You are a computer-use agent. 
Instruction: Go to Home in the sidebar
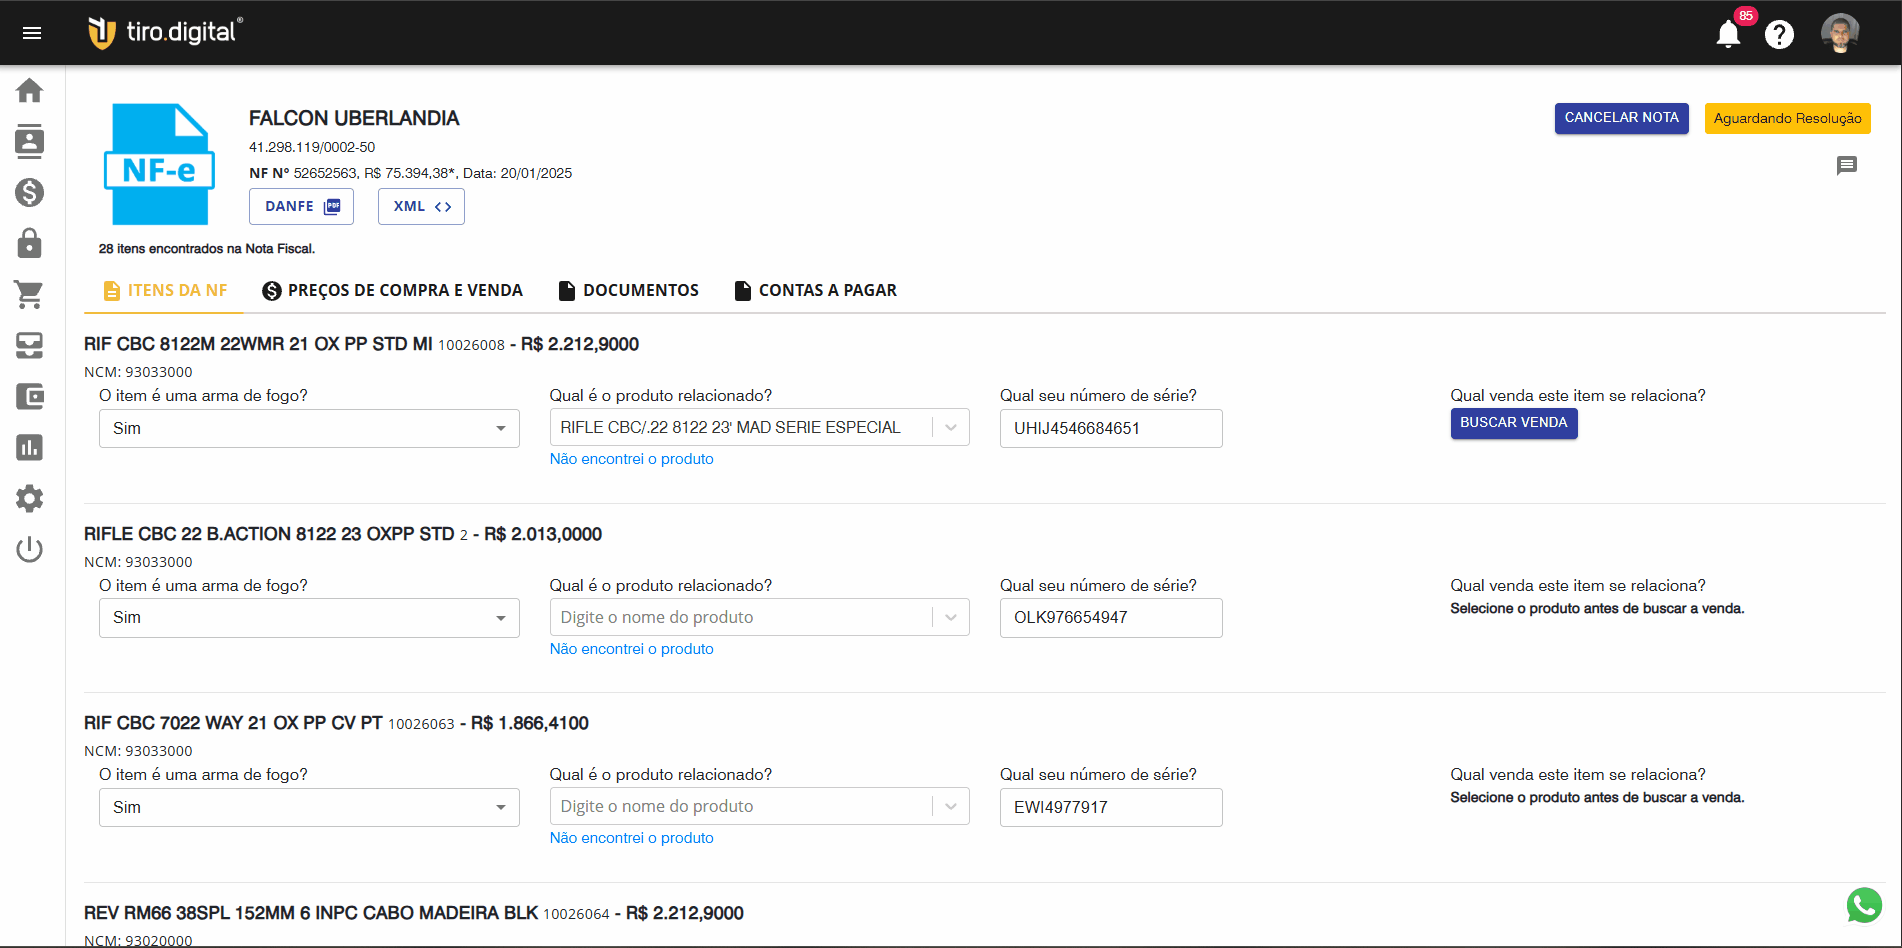pos(30,91)
